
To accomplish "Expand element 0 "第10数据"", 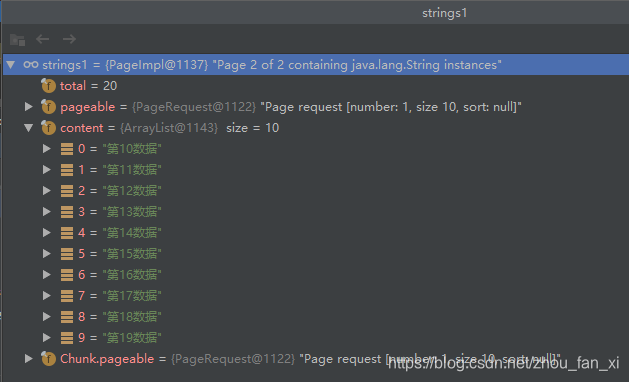I will pyautogui.click(x=47, y=148).
